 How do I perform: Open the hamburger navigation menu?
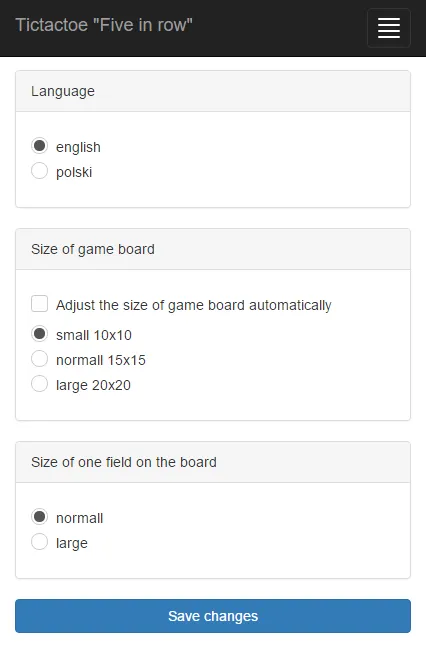pos(388,28)
